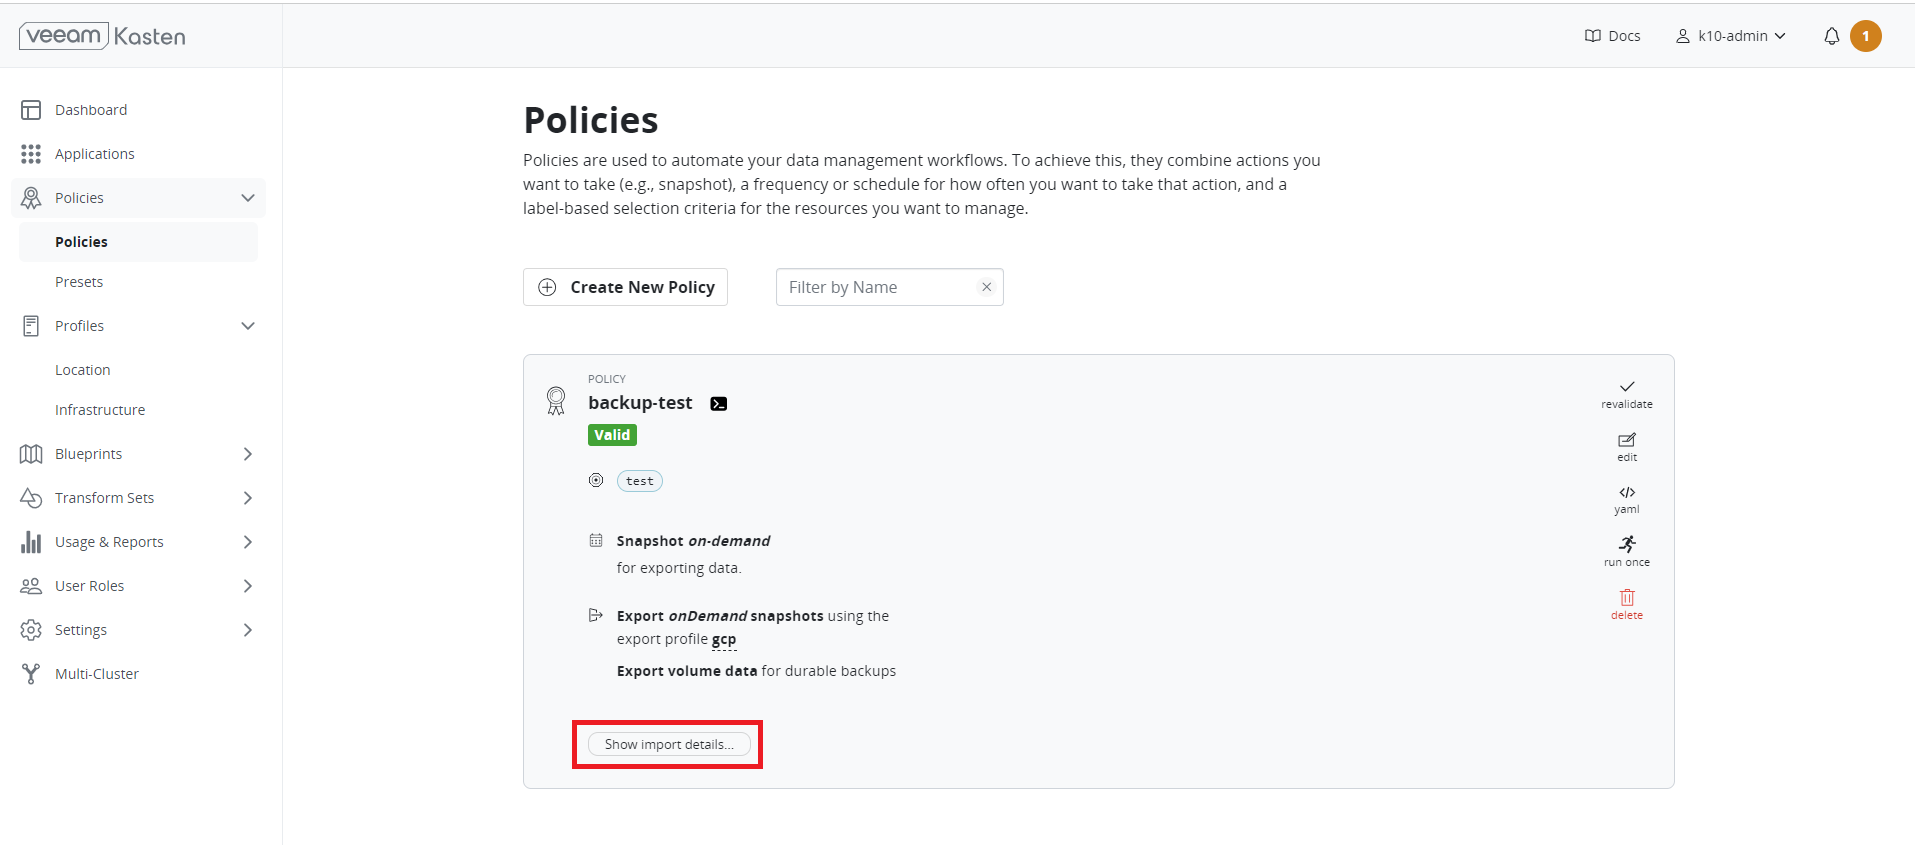1915x845 pixels.
Task: Click Show import details button
Action: (x=668, y=745)
